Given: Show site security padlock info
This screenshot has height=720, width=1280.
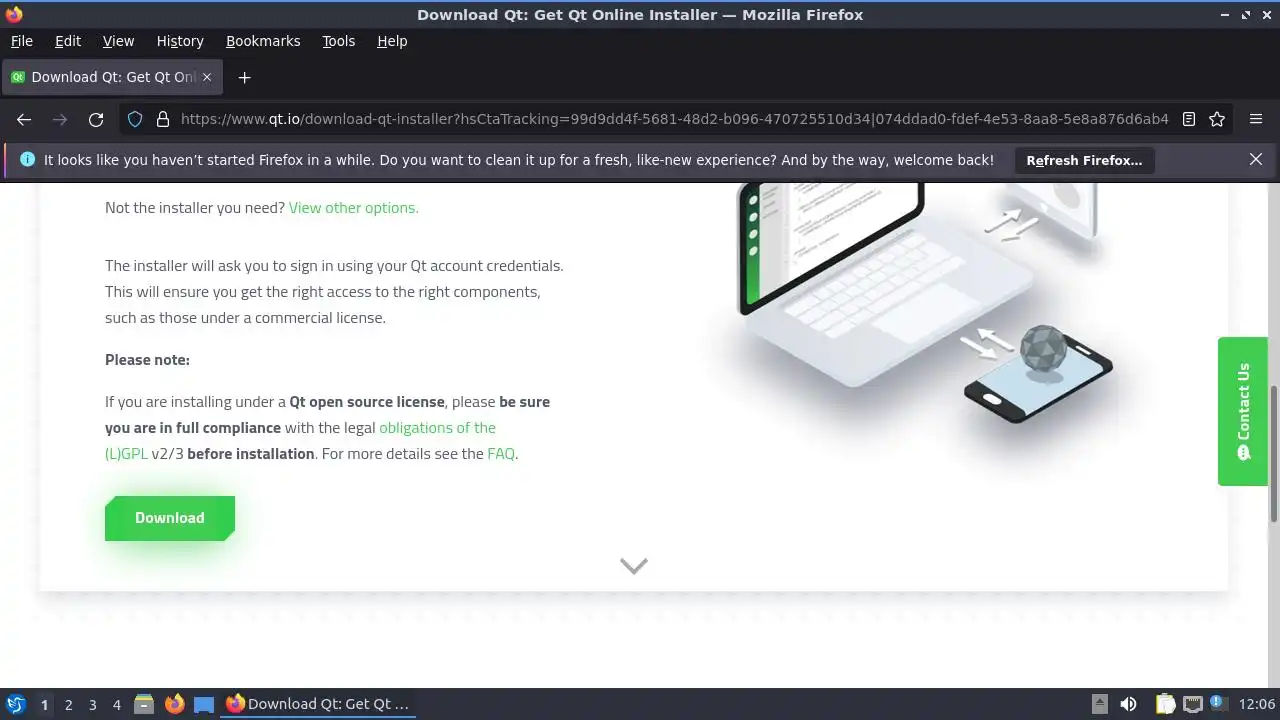Looking at the screenshot, I should point(163,119).
